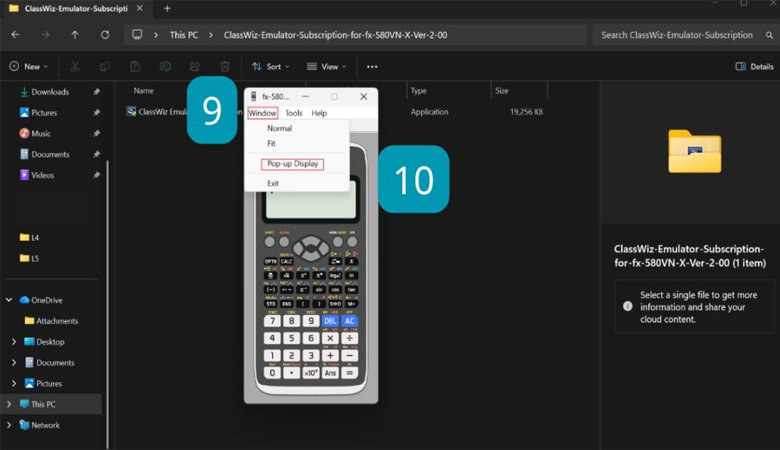Open Music in the sidebar
This screenshot has height=450, width=780.
pos(41,134)
